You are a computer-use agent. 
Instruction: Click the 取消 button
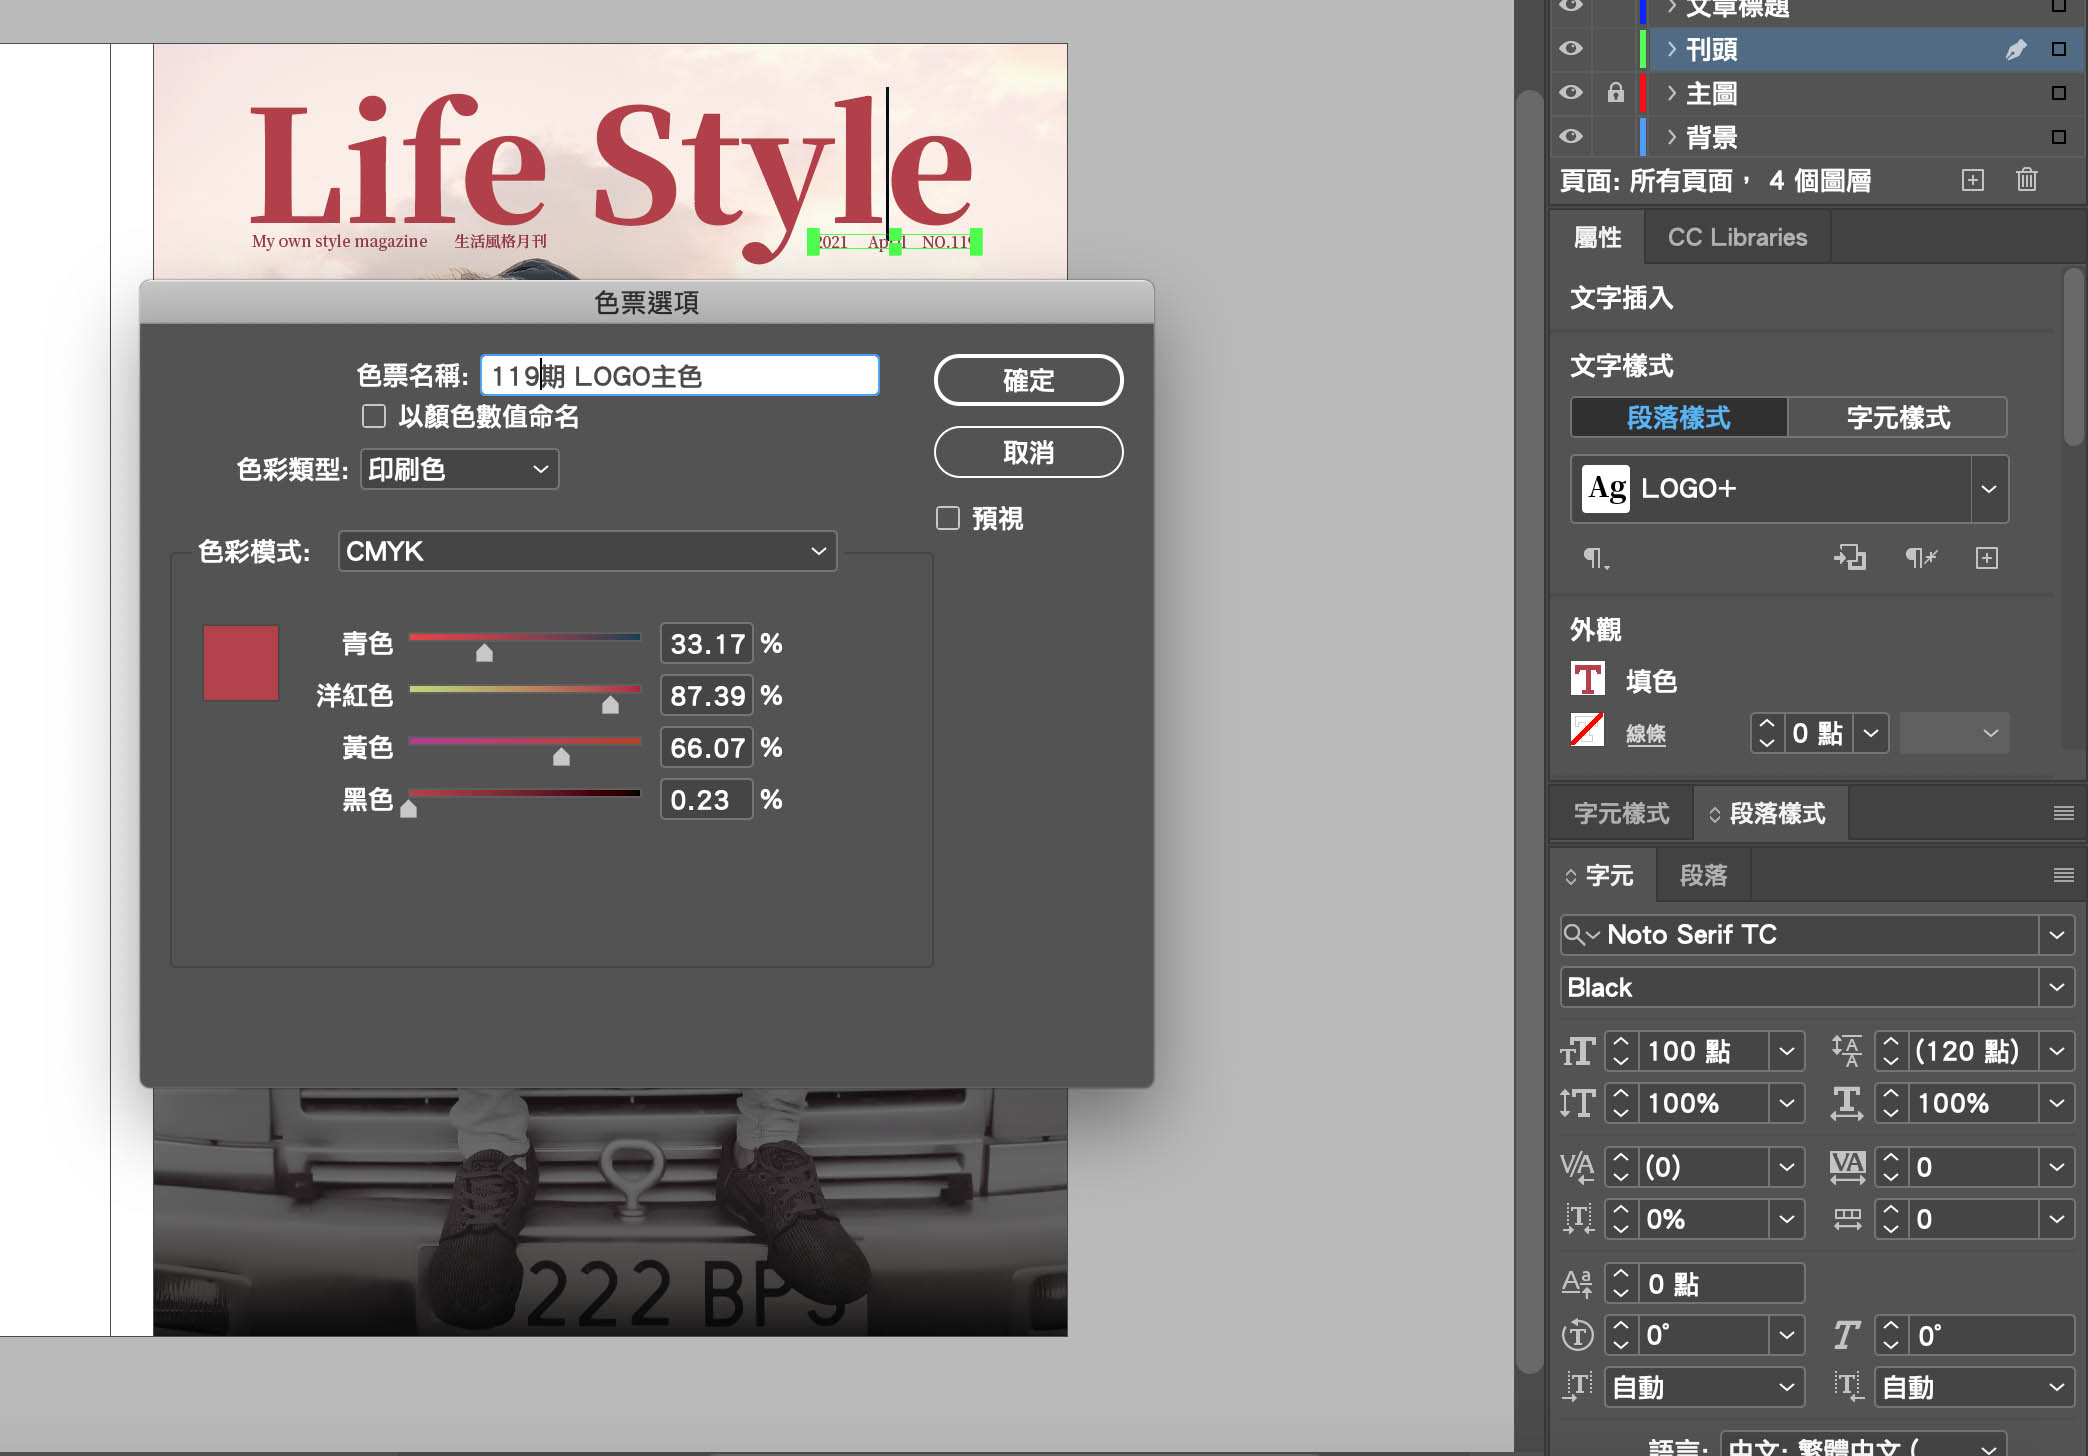point(1028,452)
